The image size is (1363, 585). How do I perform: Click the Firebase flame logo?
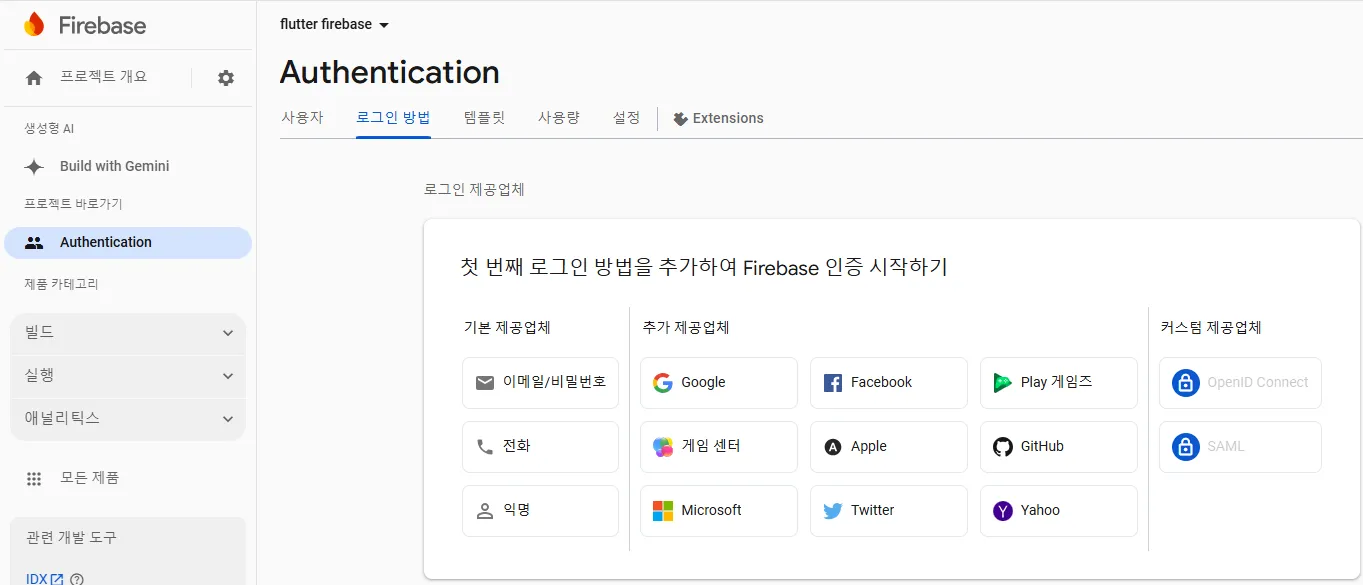pos(34,24)
